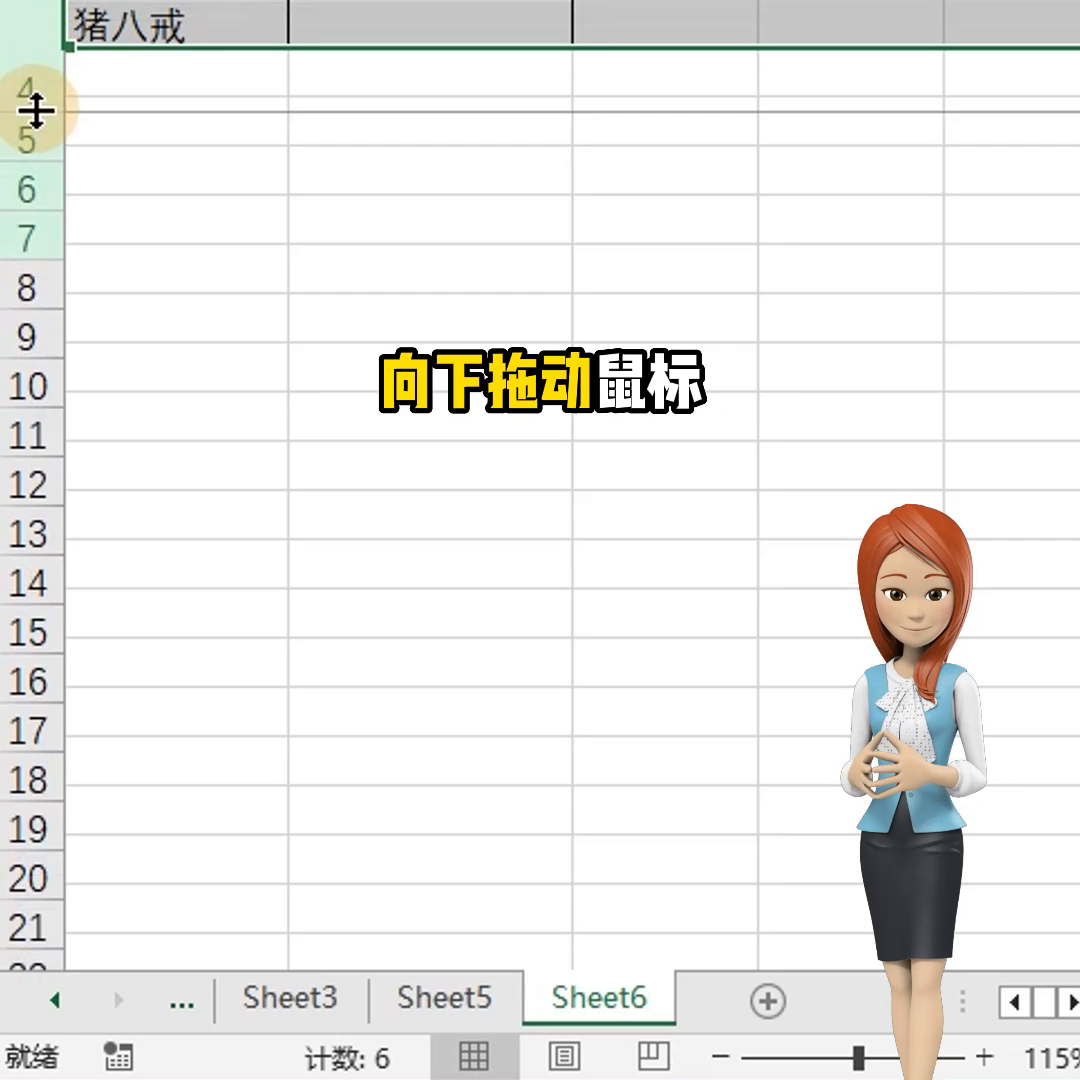The image size is (1080, 1080).
Task: Switch to Page Layout view
Action: click(564, 1056)
